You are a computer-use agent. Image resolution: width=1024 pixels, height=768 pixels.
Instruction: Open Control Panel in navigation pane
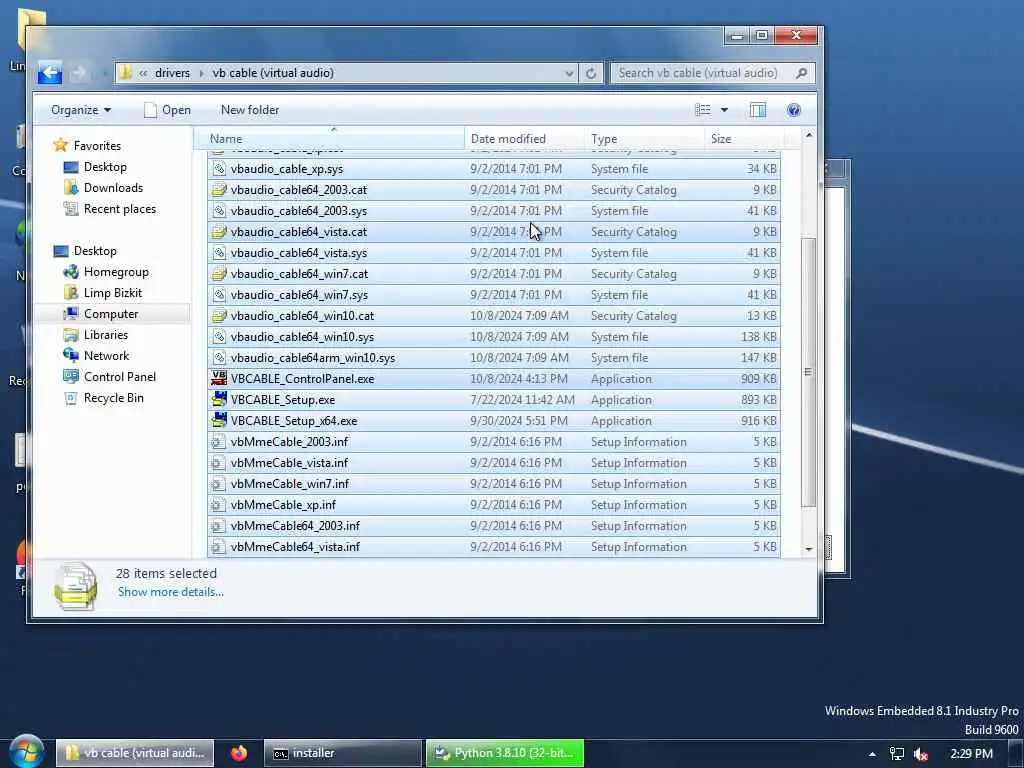(120, 377)
